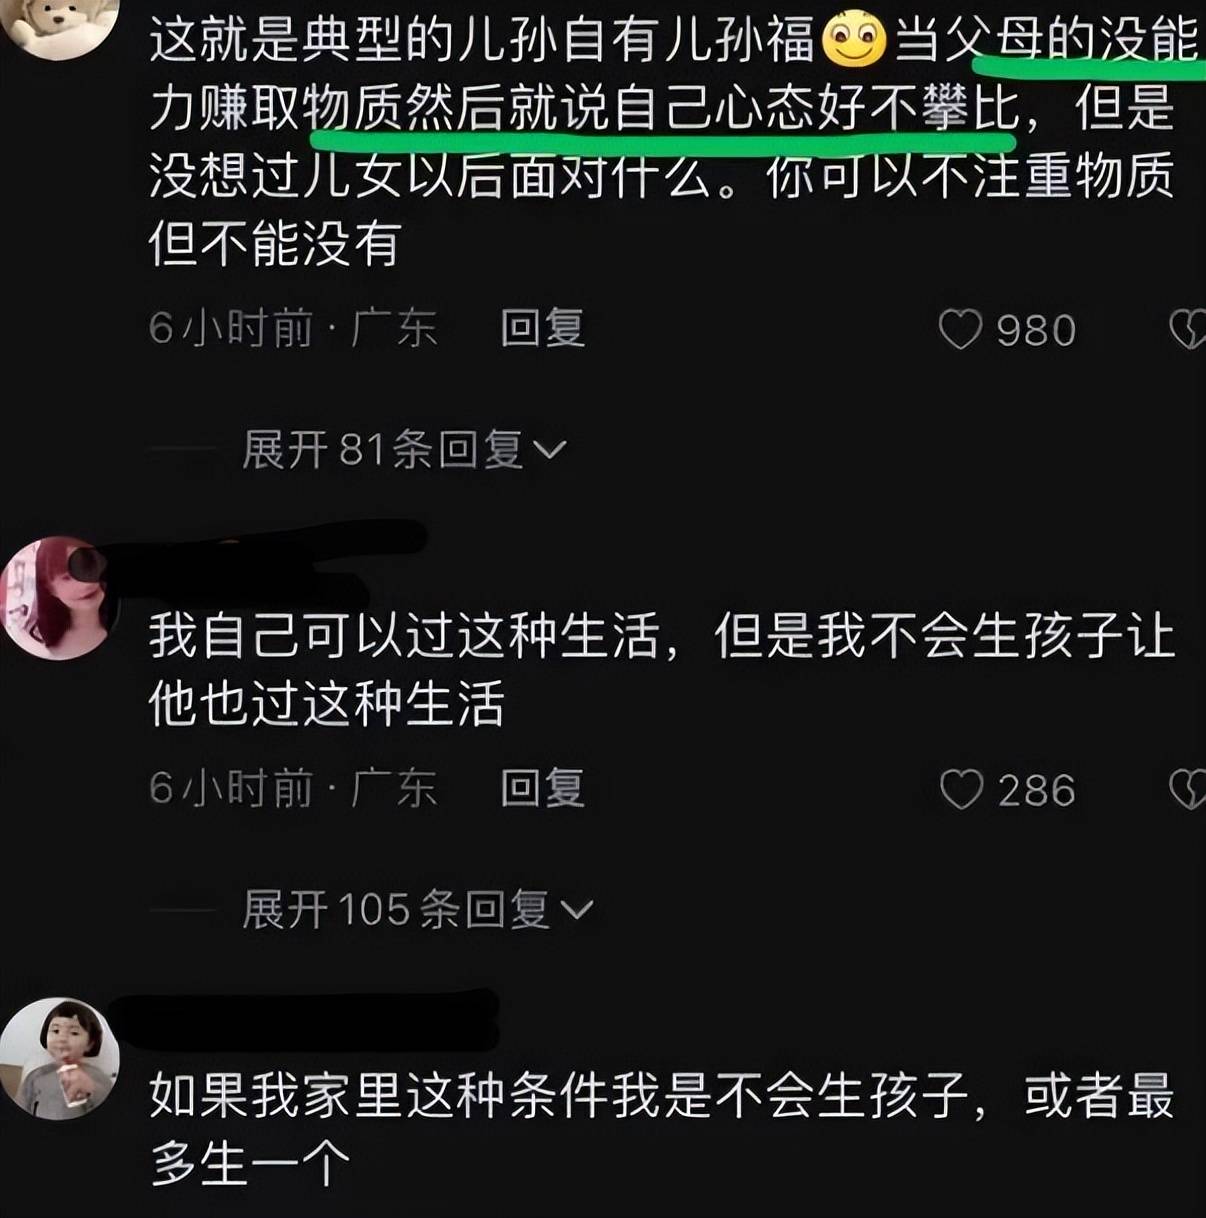The width and height of the screenshot is (1206, 1218).
Task: Expand the 105 replies thread
Action: tap(418, 910)
